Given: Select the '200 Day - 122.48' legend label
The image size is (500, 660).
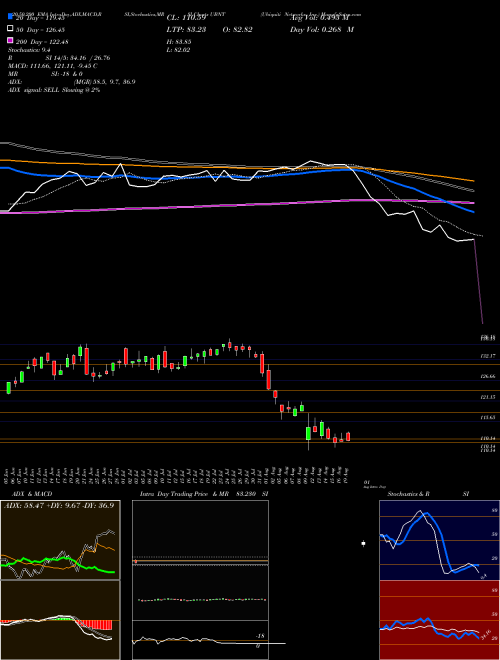Looking at the screenshot, I should click(x=43, y=42).
